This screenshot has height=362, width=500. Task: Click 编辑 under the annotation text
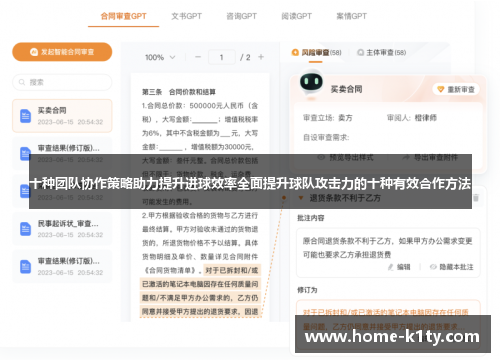(399, 267)
